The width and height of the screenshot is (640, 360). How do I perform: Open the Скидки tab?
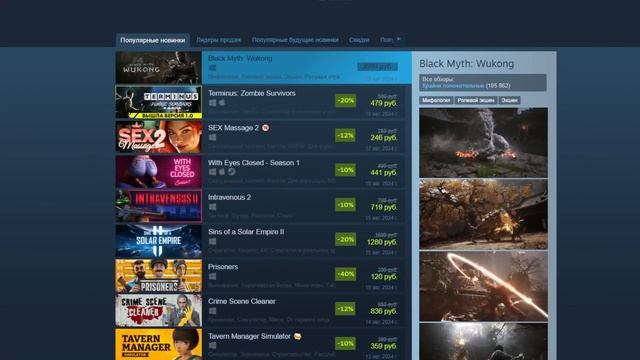(359, 40)
